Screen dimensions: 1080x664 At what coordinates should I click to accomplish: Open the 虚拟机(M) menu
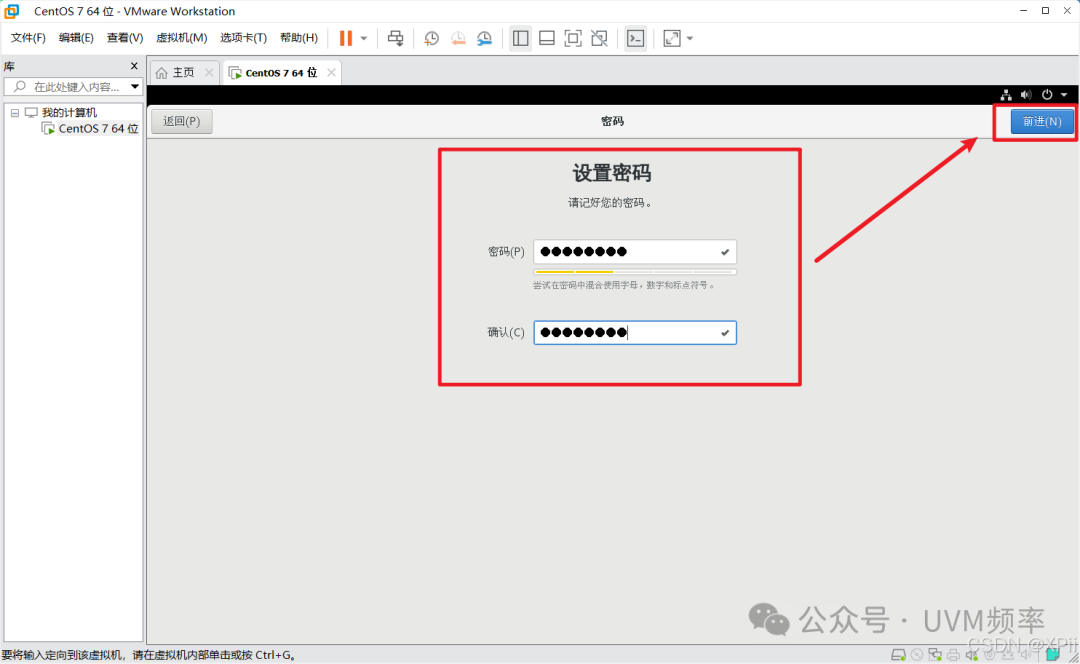coord(181,37)
